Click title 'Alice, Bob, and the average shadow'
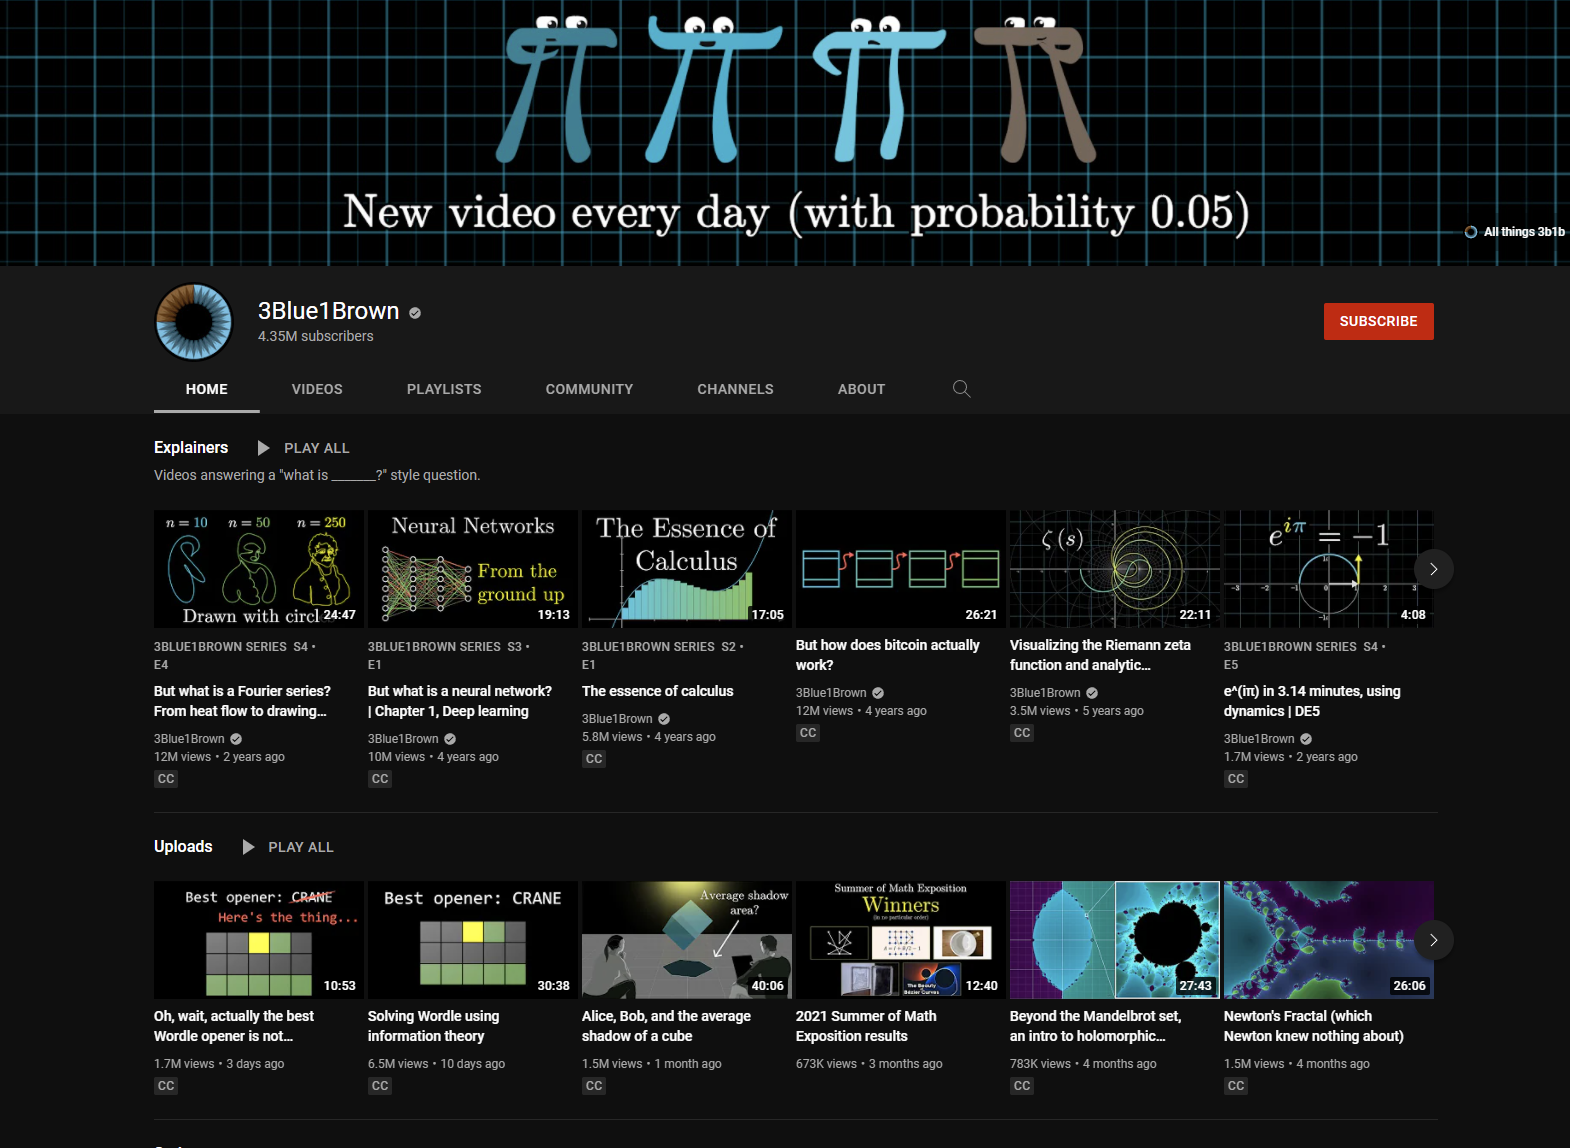Screen dimensions: 1570x1148 click(666, 1026)
